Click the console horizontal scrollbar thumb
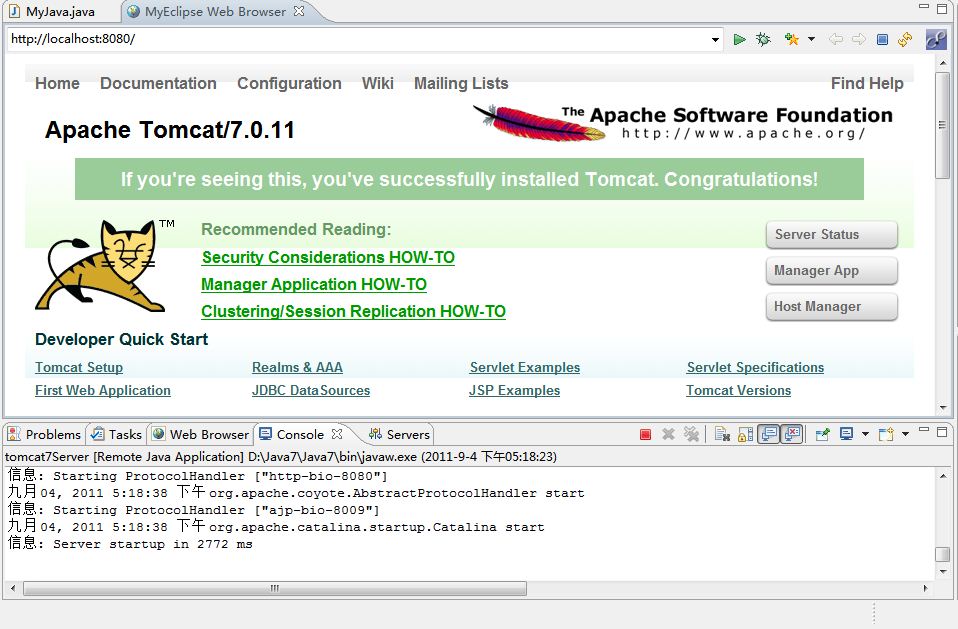 (x=275, y=588)
